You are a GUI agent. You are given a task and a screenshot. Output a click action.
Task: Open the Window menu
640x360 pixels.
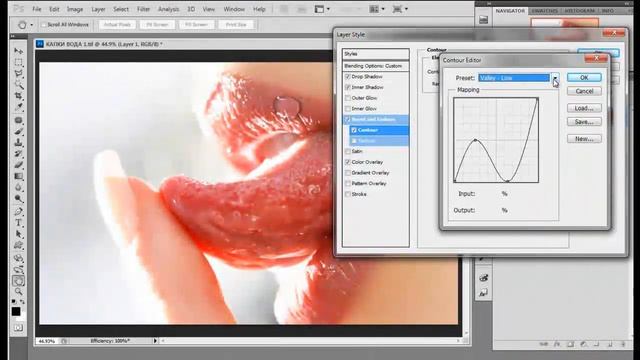pyautogui.click(x=234, y=9)
